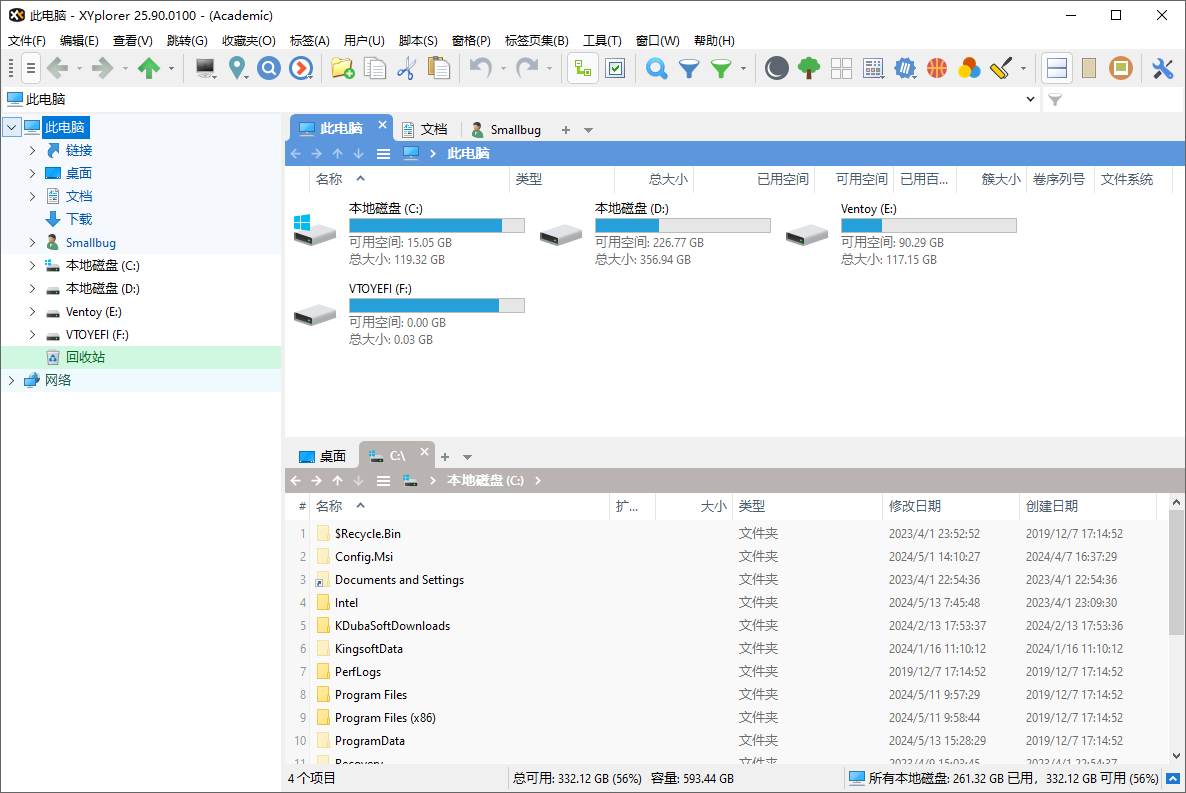Select the KDubaSoftDownloads folder row
Image resolution: width=1186 pixels, height=793 pixels.
pyautogui.click(x=726, y=626)
